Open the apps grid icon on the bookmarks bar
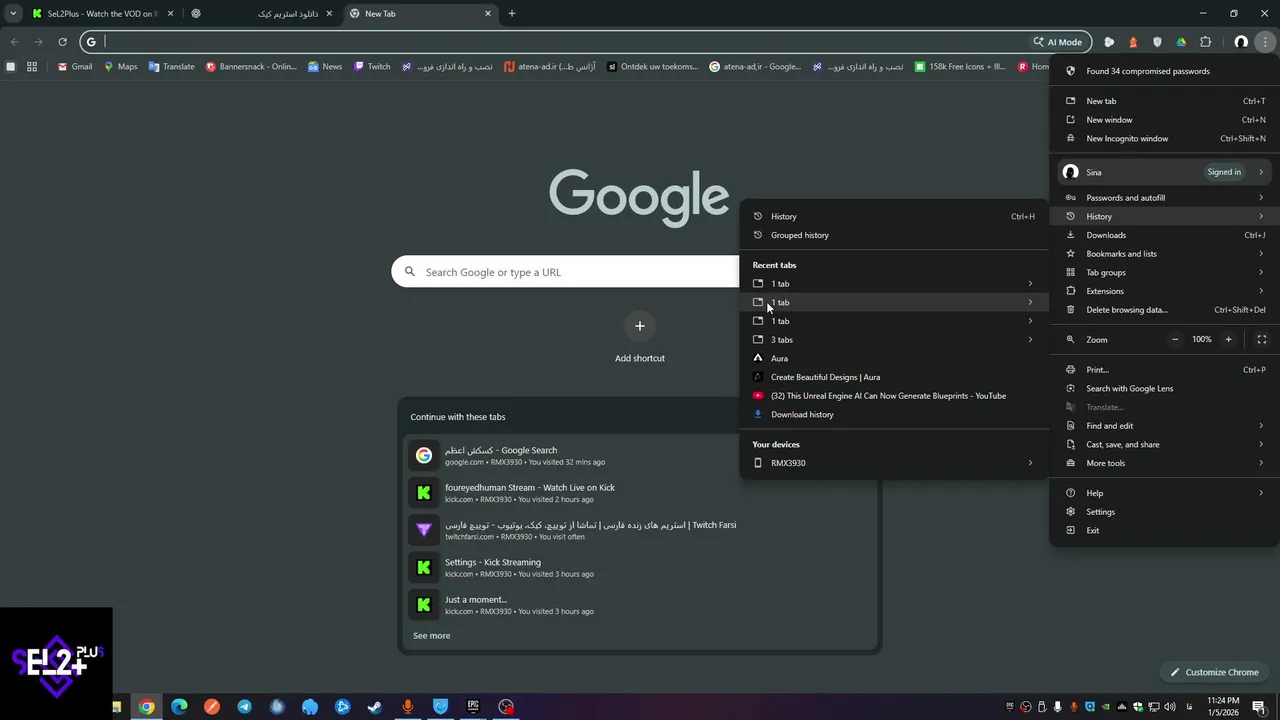Screen dimensions: 1280x720 coord(32,67)
